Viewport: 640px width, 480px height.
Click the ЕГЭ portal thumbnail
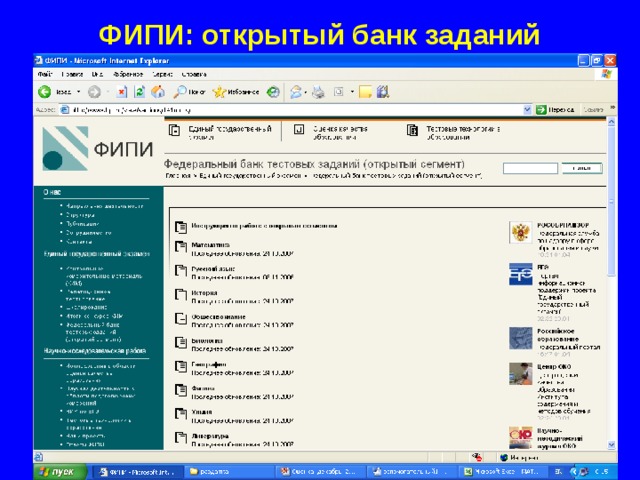(x=520, y=274)
